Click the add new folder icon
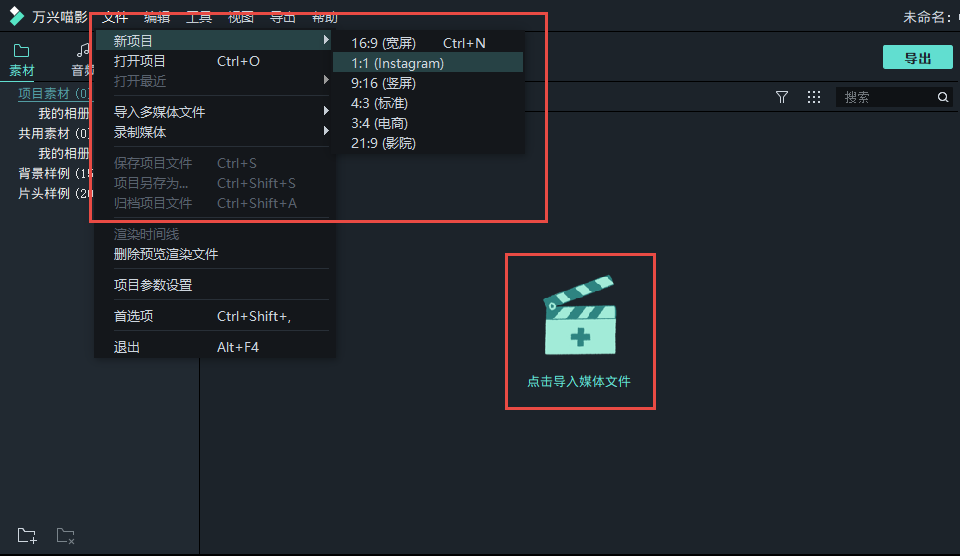 point(27,536)
